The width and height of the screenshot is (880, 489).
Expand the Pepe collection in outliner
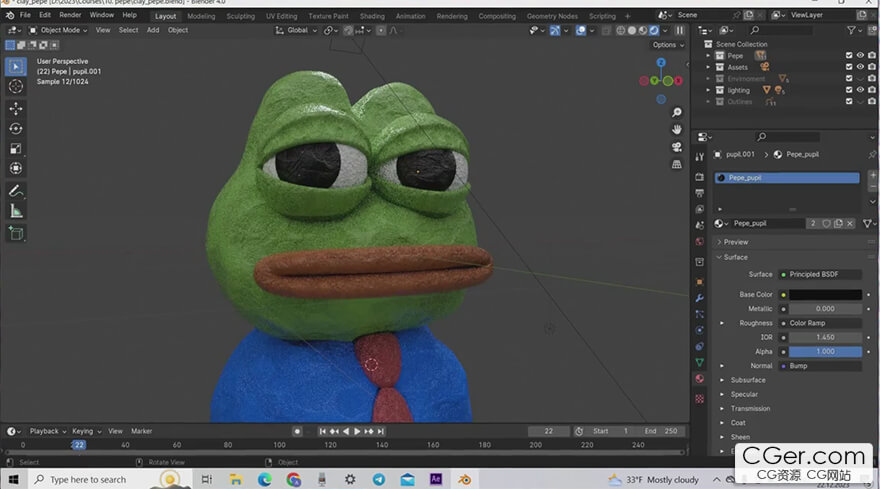[708, 56]
